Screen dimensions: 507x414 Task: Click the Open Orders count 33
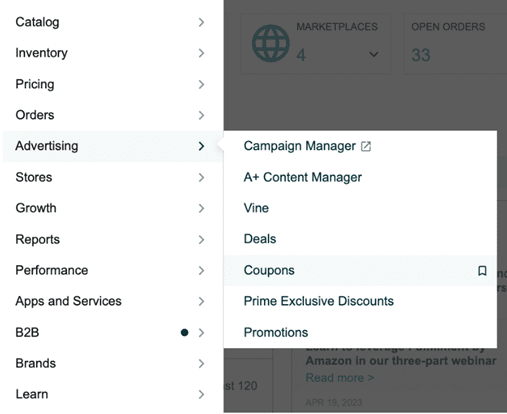421,55
